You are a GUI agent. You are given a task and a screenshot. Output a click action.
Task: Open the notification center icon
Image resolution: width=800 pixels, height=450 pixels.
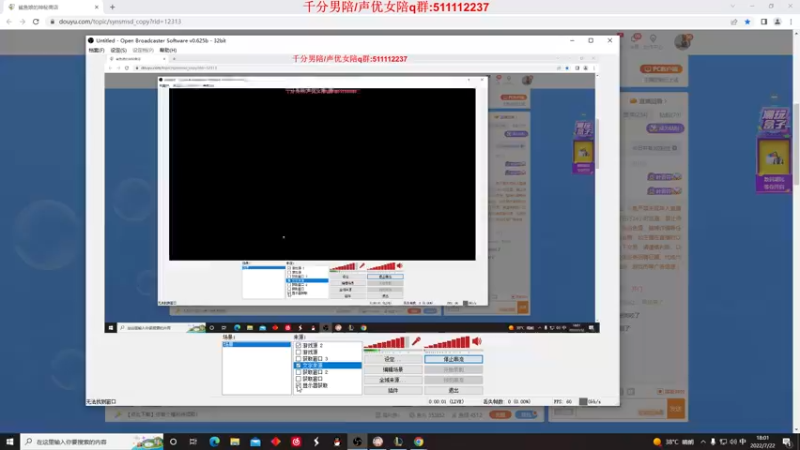787,441
